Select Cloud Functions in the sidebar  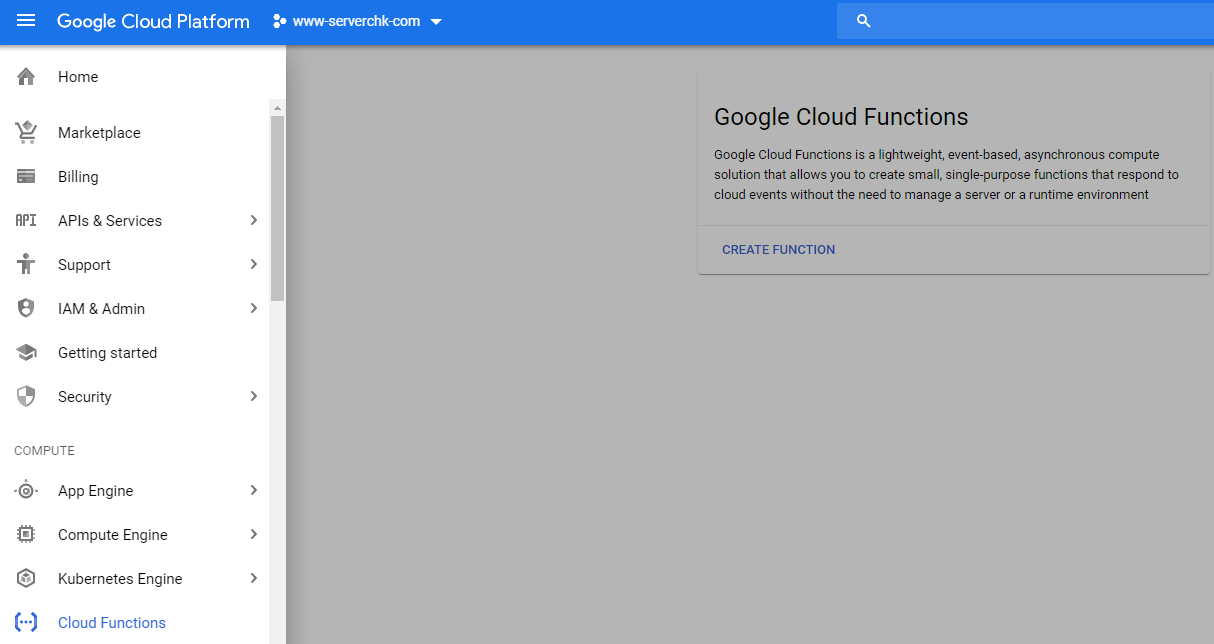(x=111, y=622)
